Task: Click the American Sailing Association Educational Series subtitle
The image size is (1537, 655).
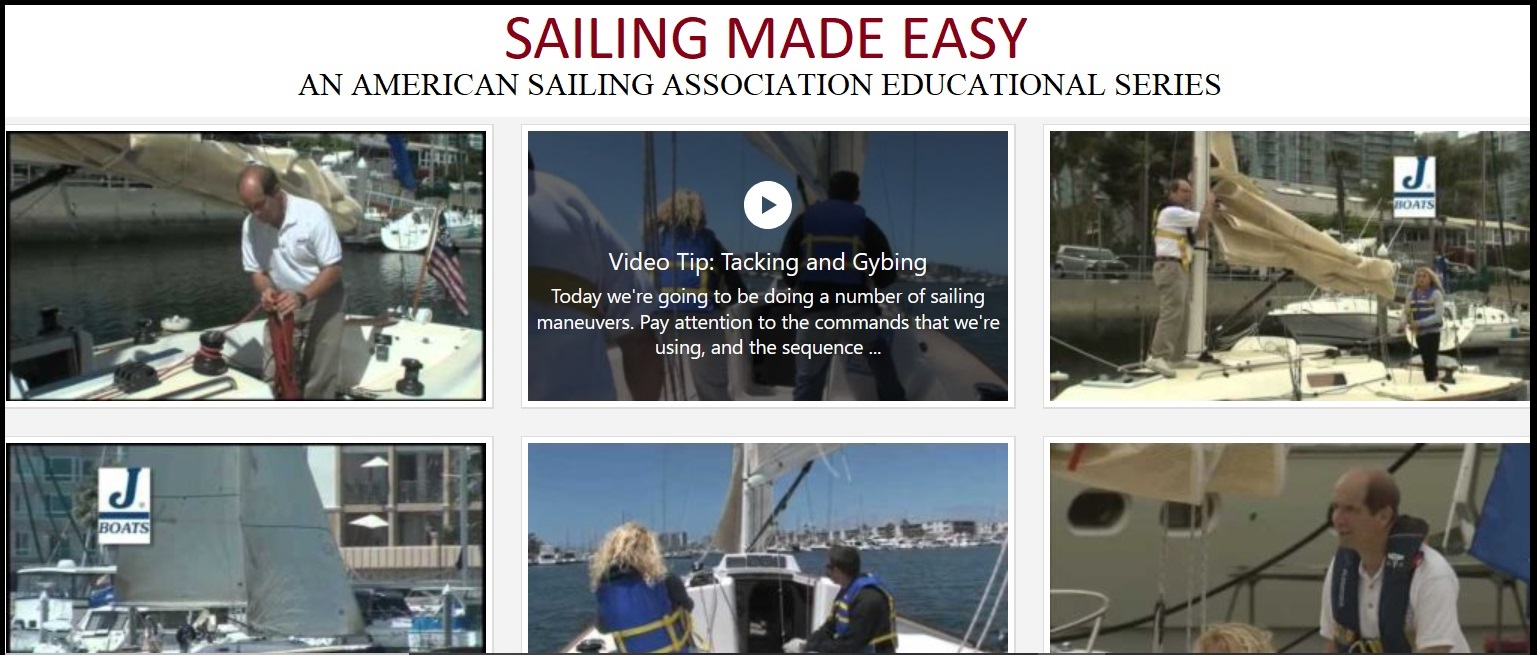Action: 760,85
